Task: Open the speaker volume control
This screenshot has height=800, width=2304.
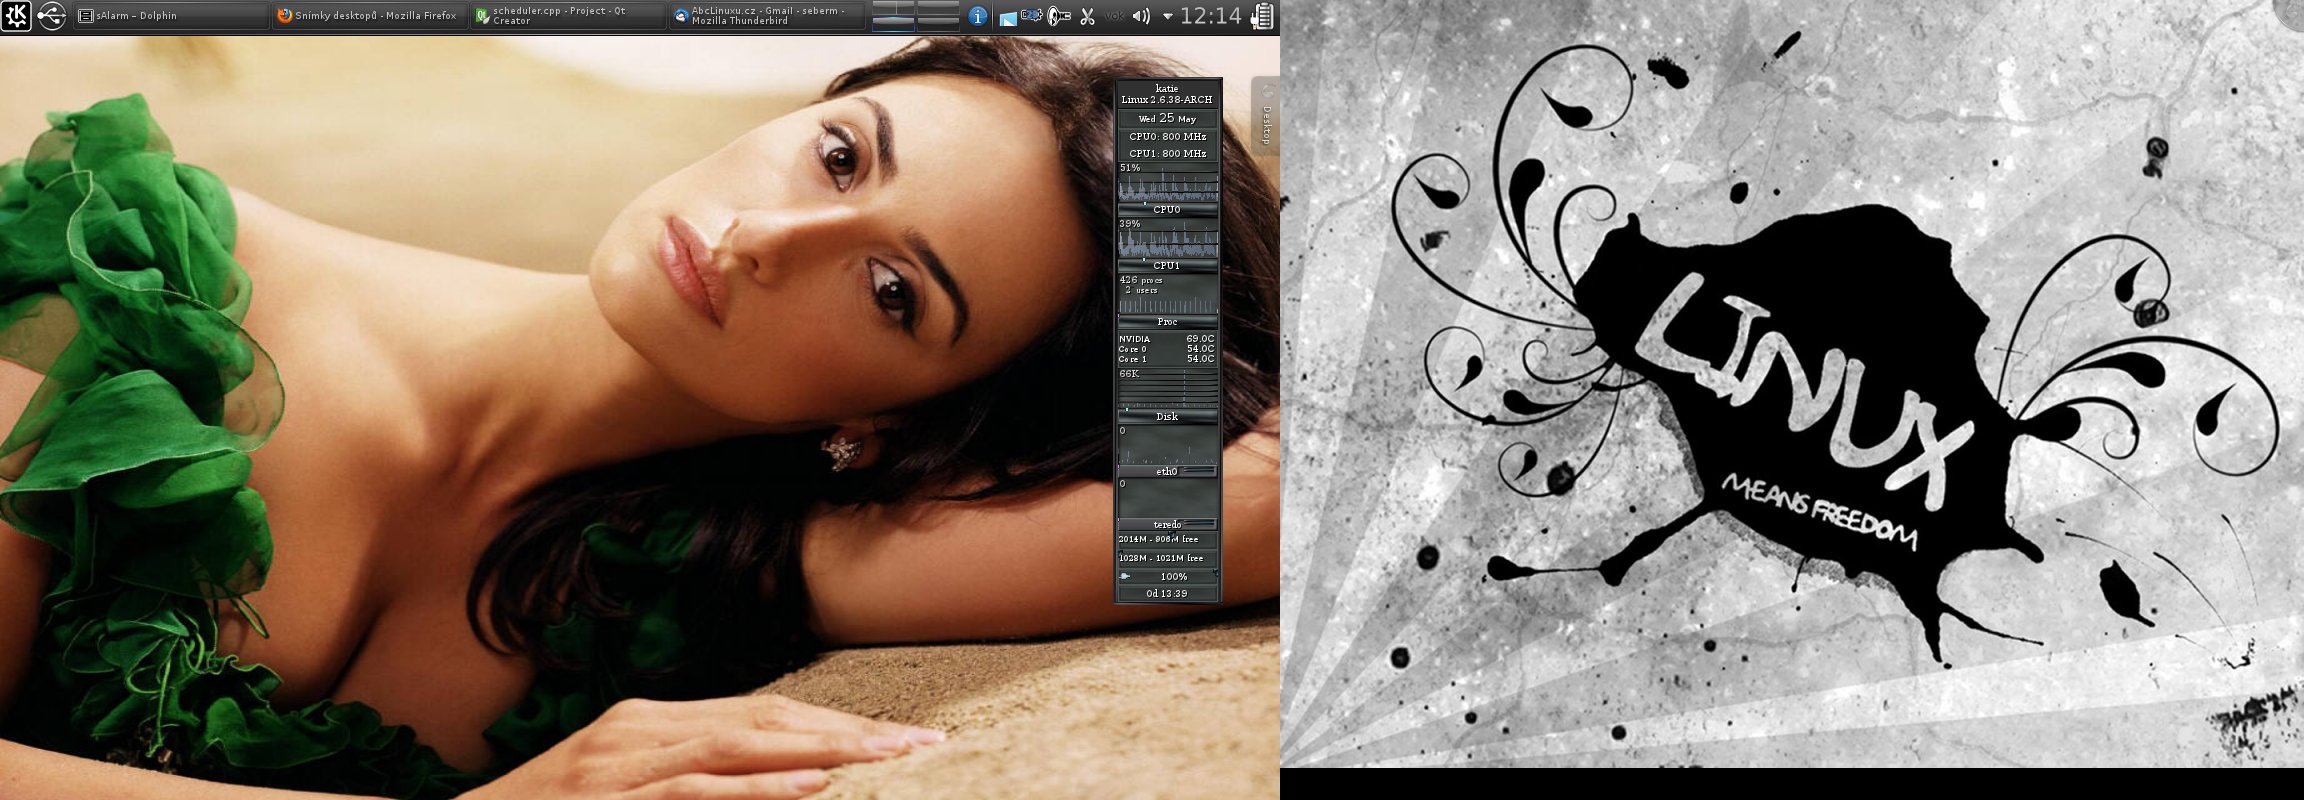Action: (x=1141, y=16)
